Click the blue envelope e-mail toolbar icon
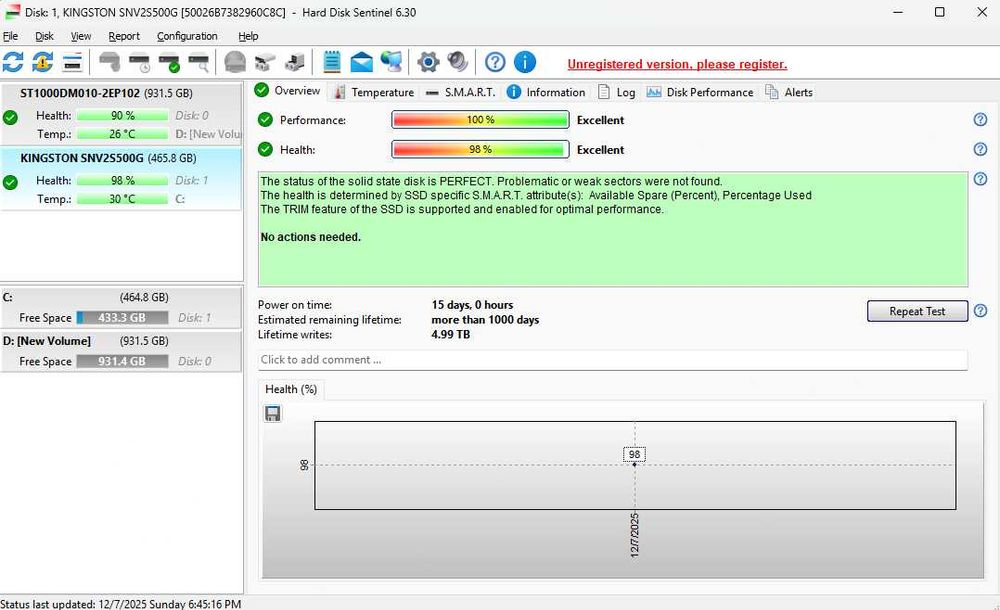 tap(362, 62)
